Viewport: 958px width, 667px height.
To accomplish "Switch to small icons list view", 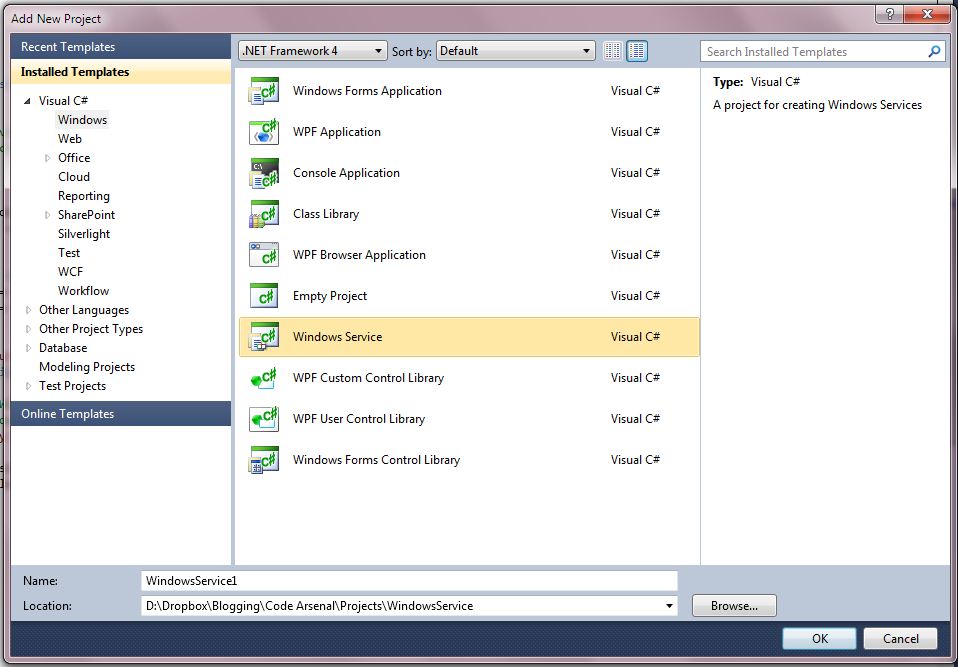I will pyautogui.click(x=612, y=50).
